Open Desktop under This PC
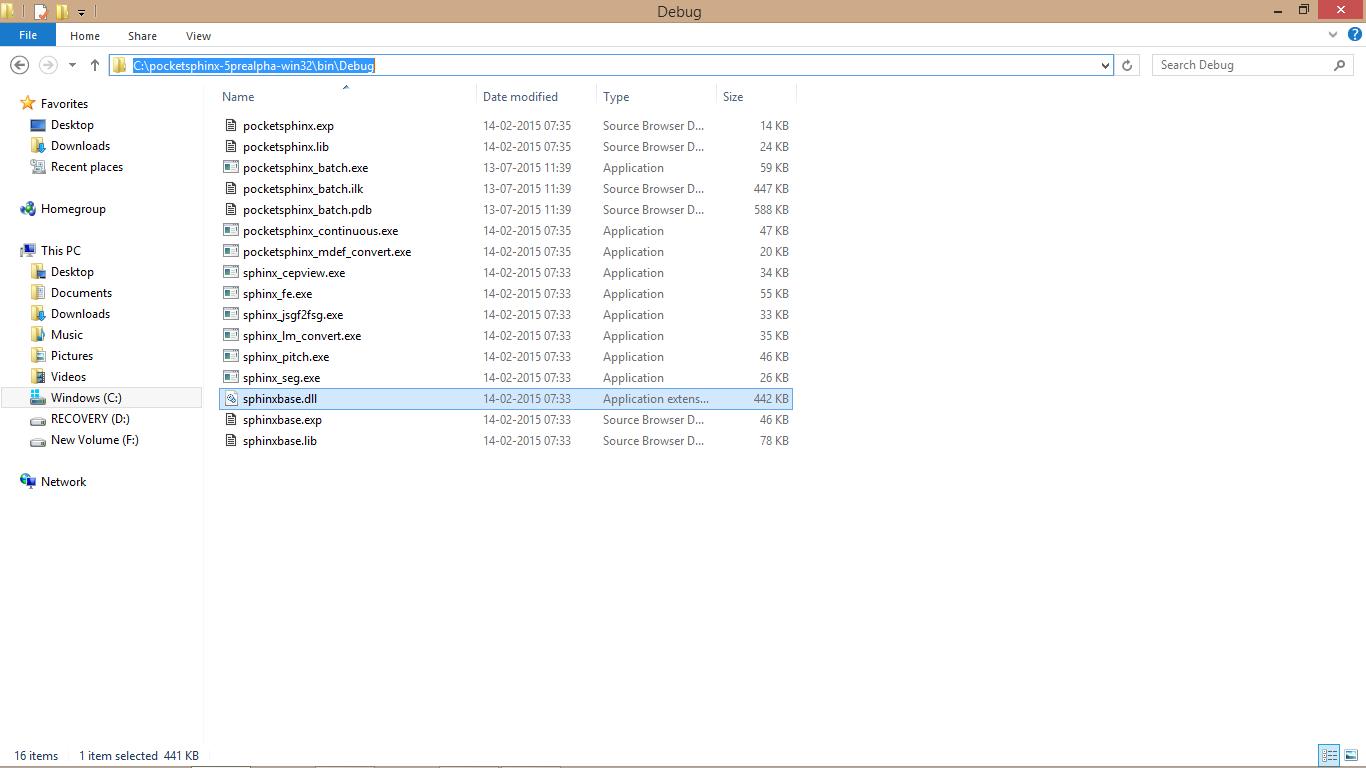 [72, 272]
